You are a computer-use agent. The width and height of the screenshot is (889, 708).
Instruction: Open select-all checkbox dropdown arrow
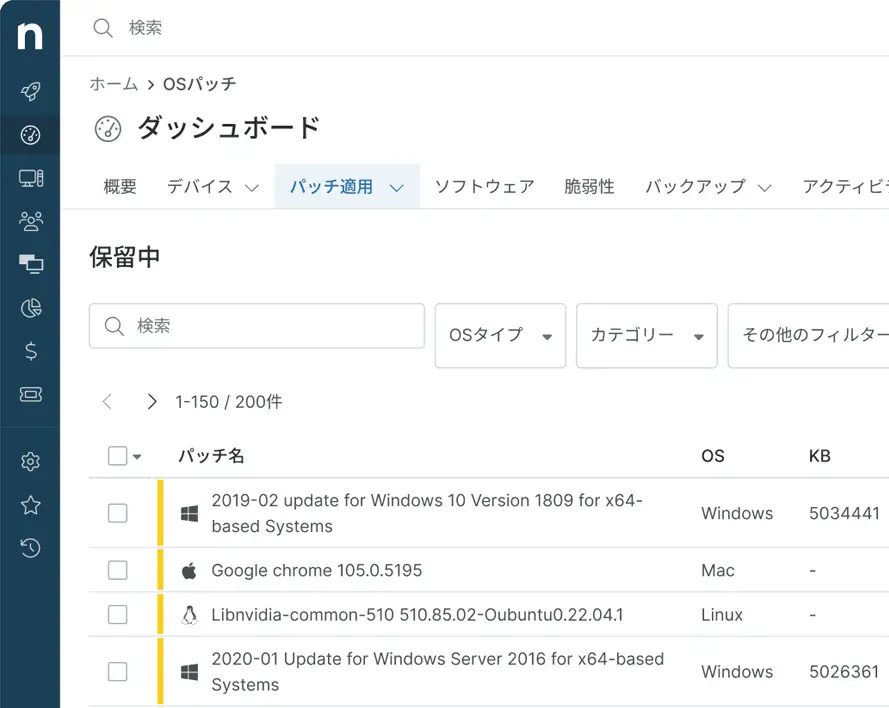137,456
